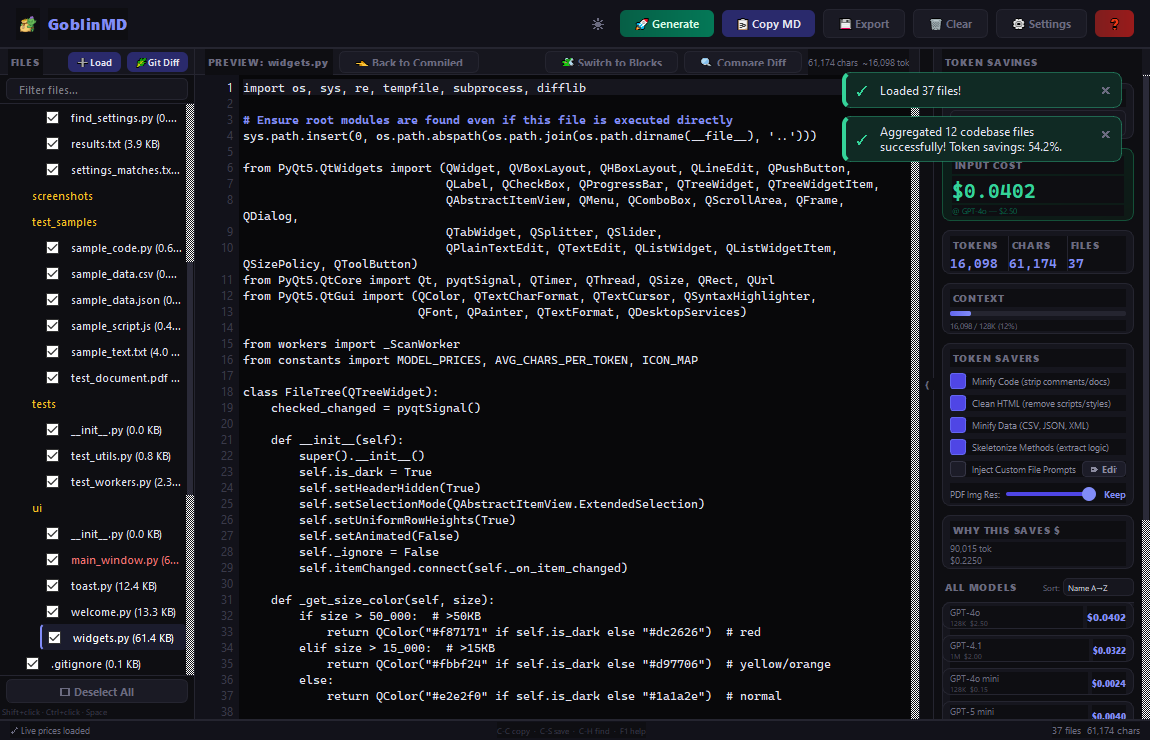Click the green checkmark on Loaded 37 files toast
The image size is (1150, 740).
tap(862, 91)
